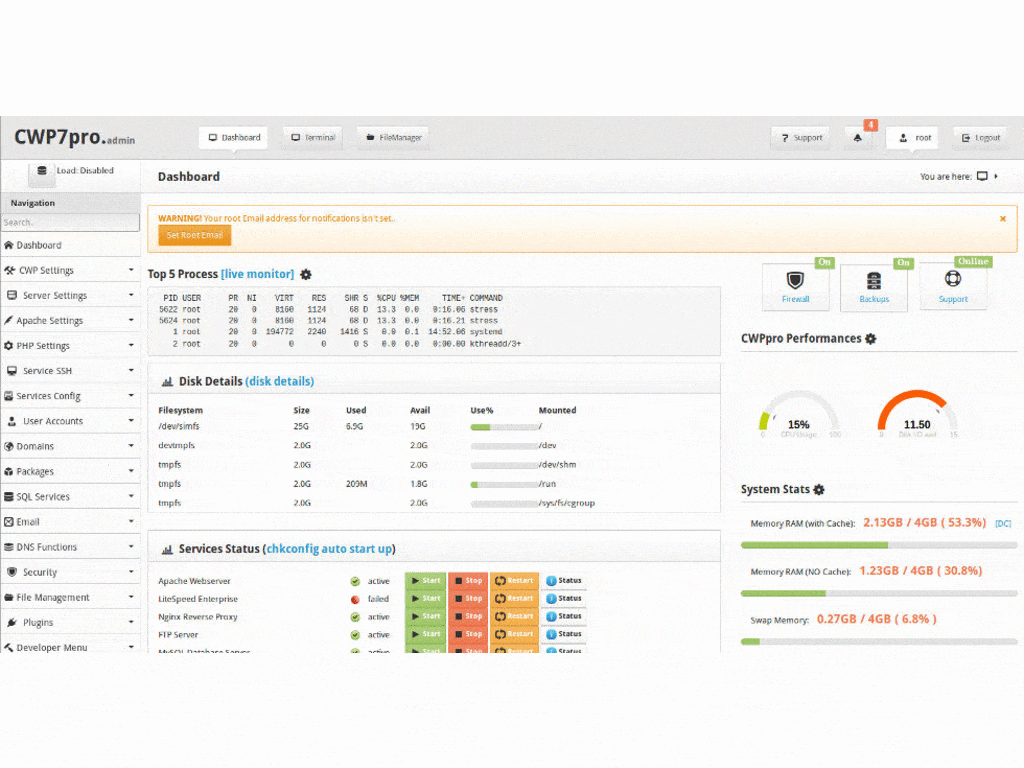This screenshot has width=1024, height=768.
Task: Expand SQL Services menu
Action: 71,496
